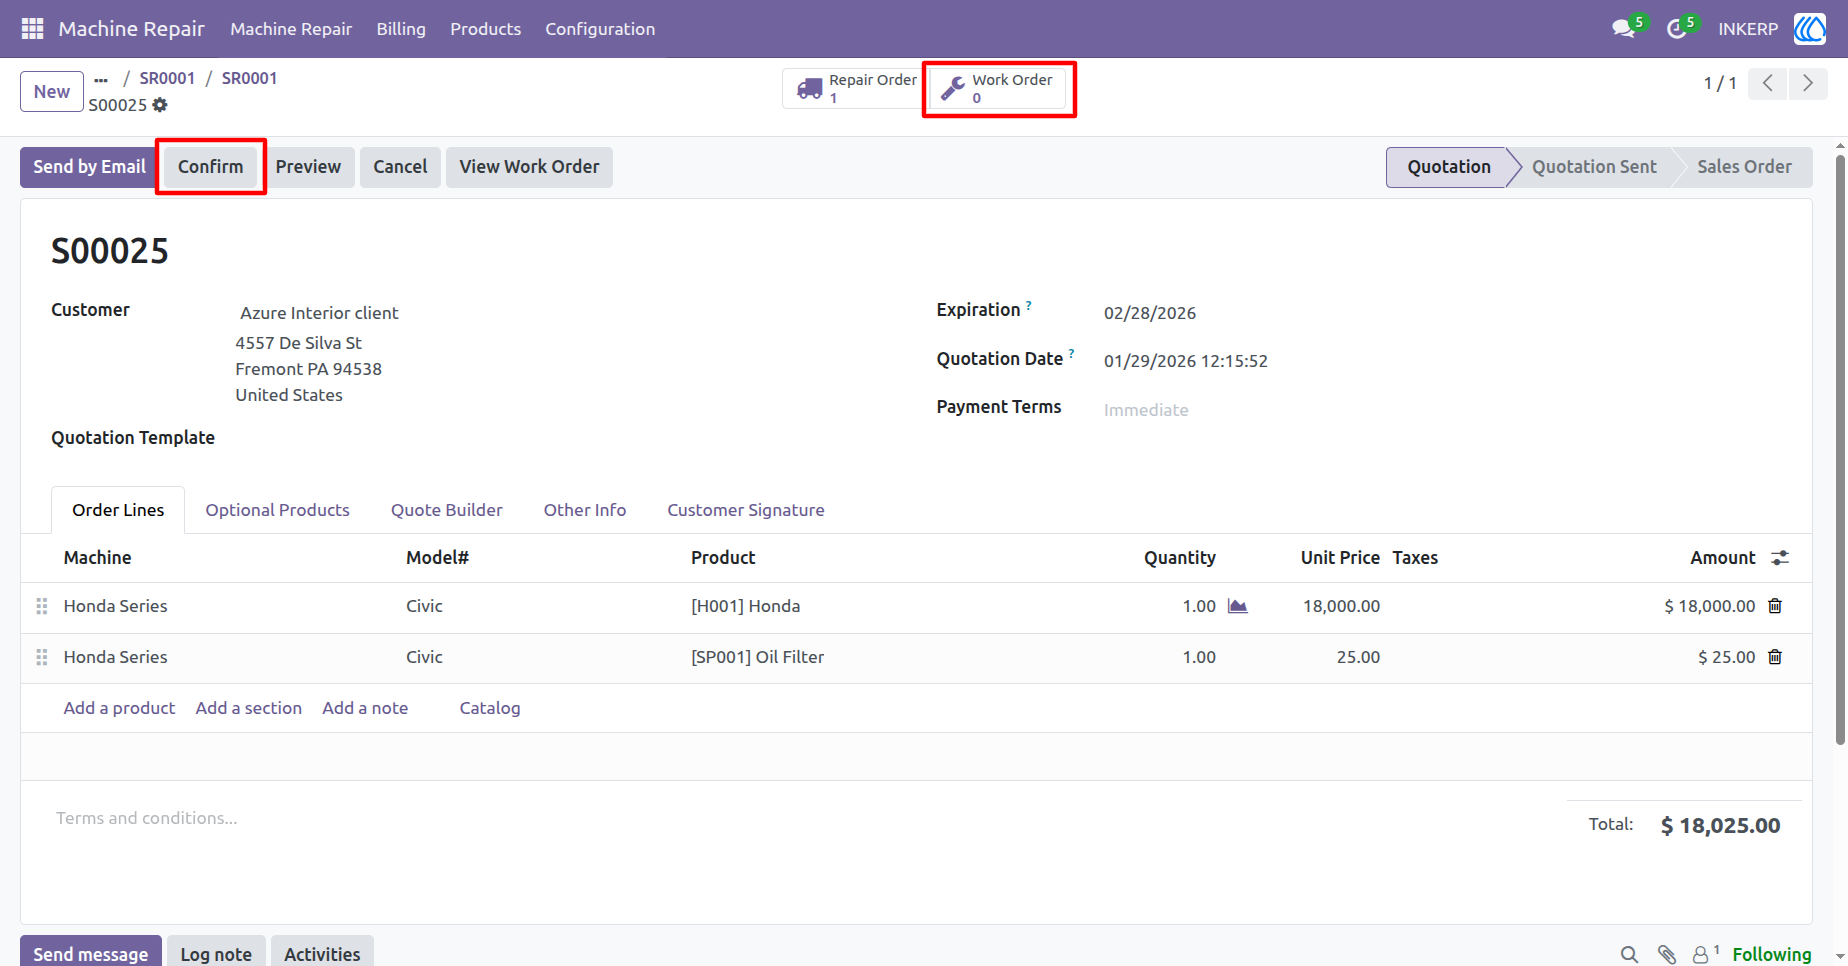The width and height of the screenshot is (1848, 966).
Task: Open Machine Repair menu
Action: pyautogui.click(x=291, y=29)
